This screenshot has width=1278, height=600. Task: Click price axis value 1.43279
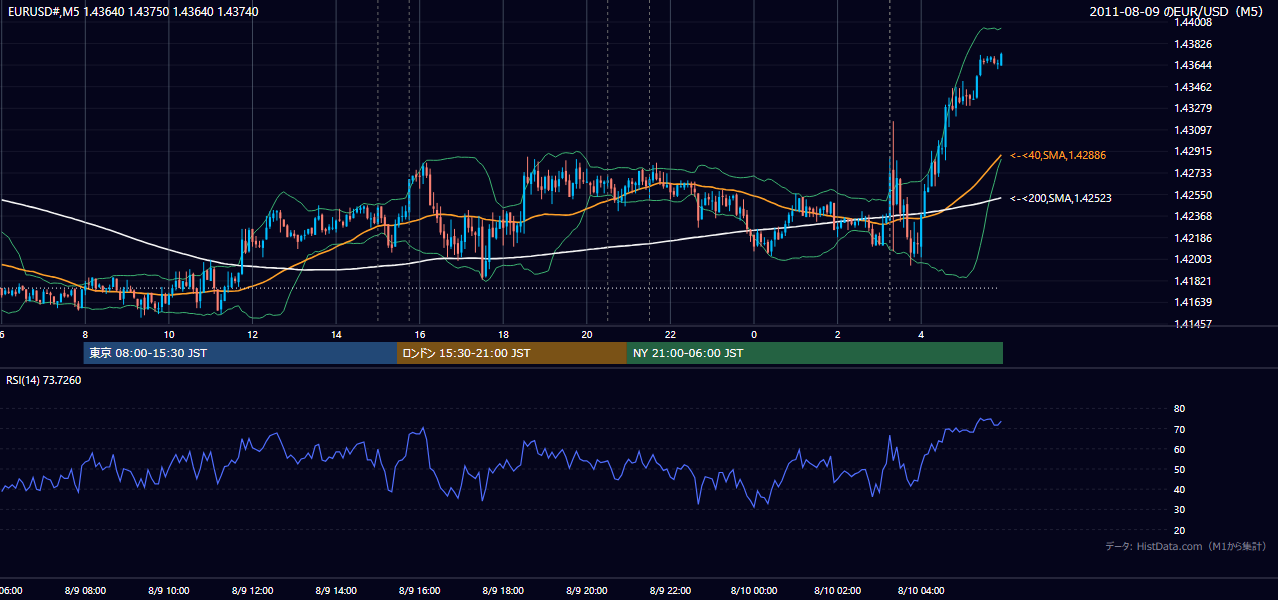pos(1193,108)
